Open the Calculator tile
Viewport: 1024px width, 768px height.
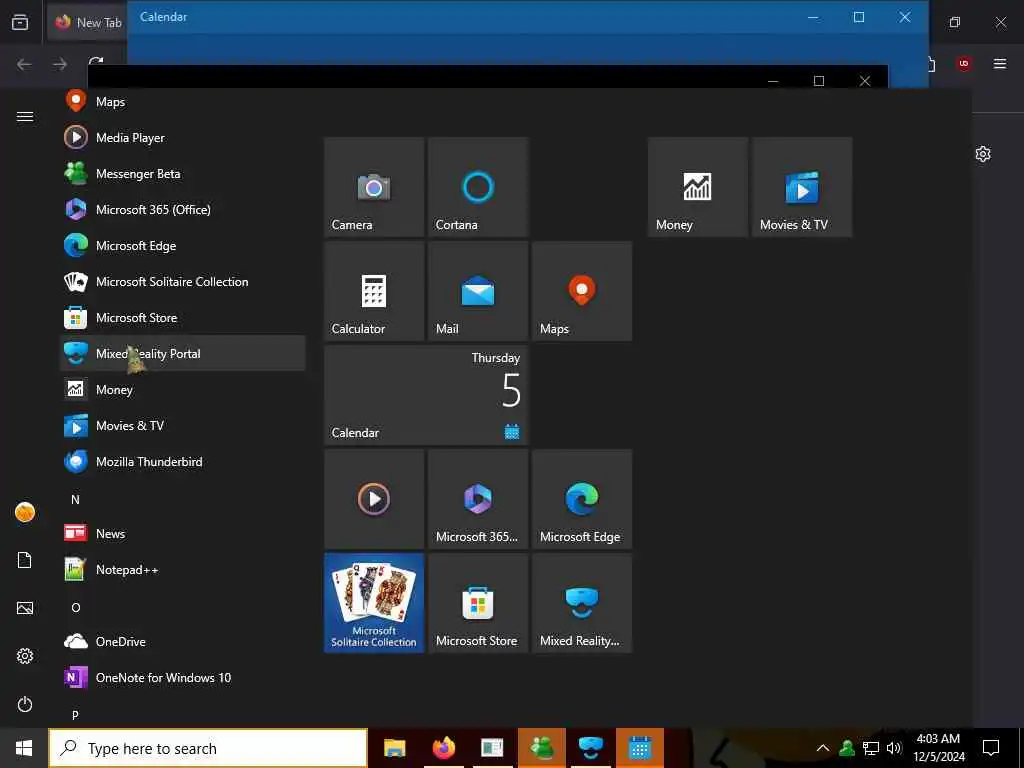coord(374,291)
